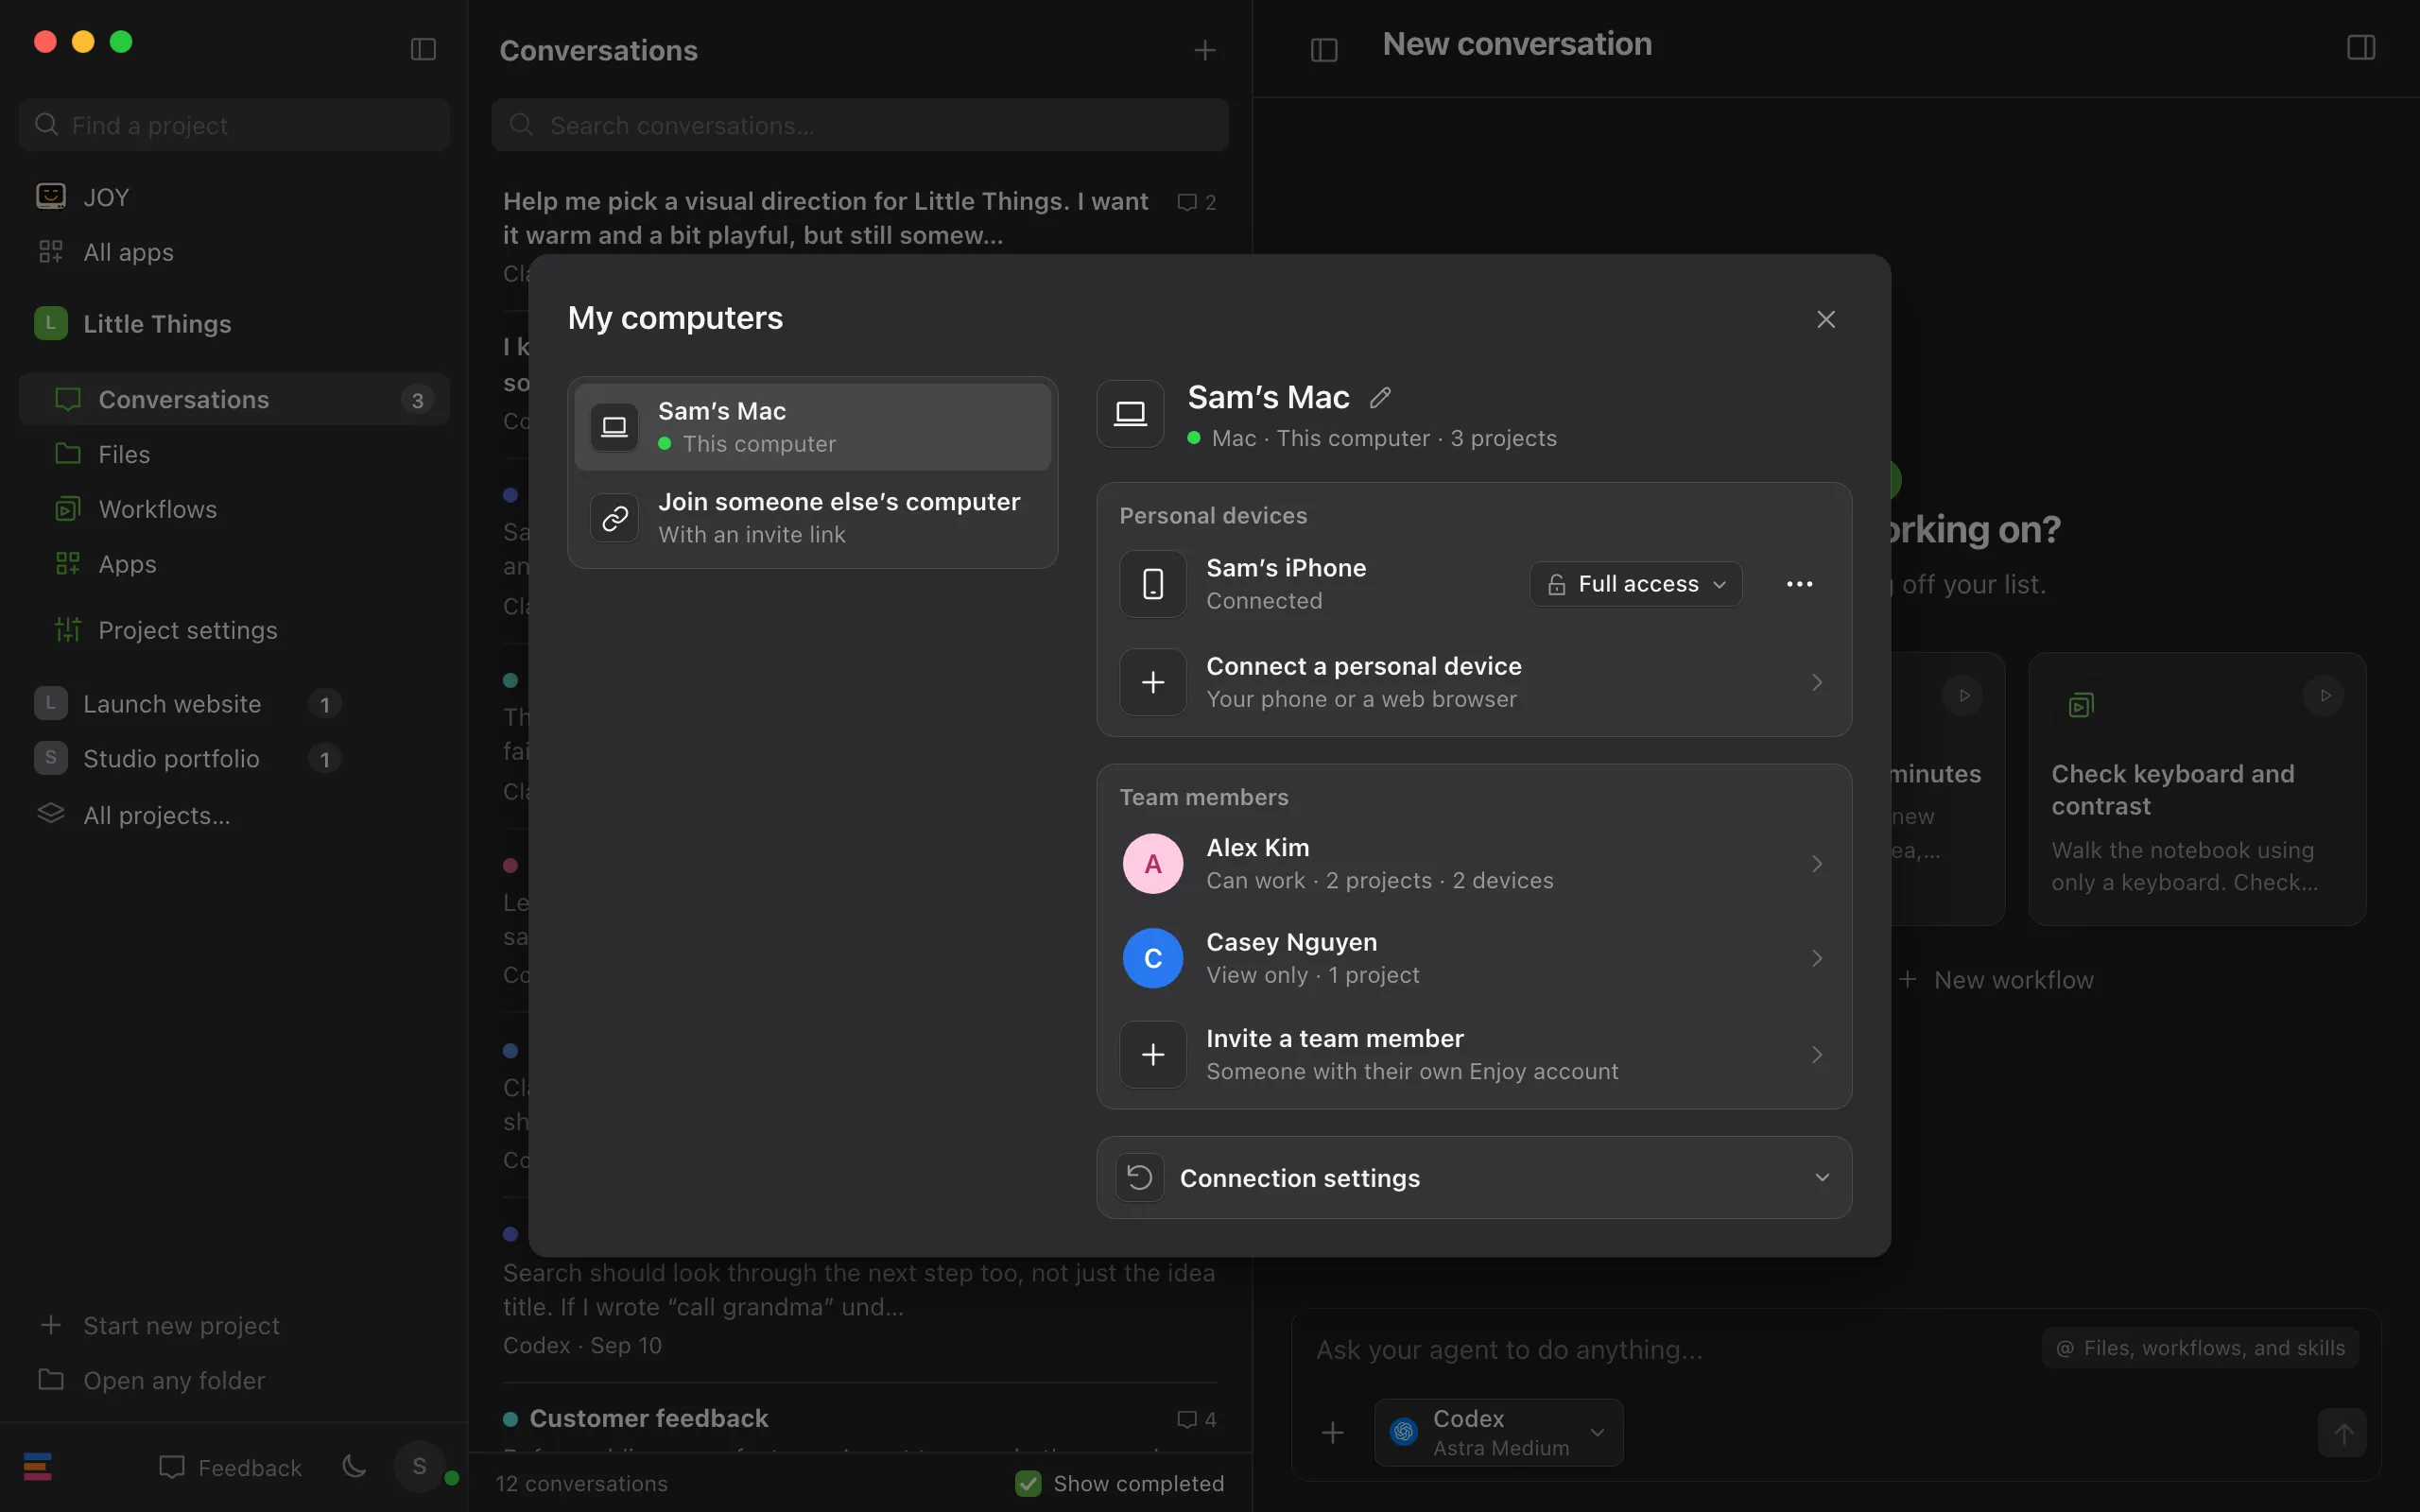Open the three-dots menu for Sam's iPhone
Image resolution: width=2420 pixels, height=1512 pixels.
1799,584
